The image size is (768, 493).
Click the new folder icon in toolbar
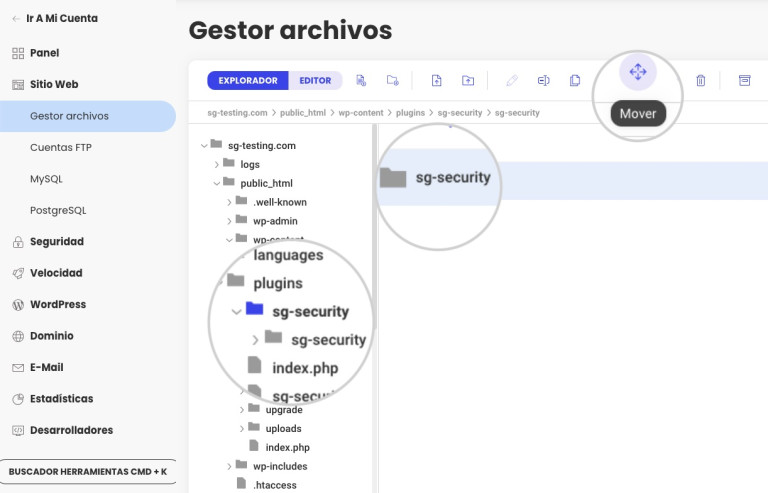point(392,80)
